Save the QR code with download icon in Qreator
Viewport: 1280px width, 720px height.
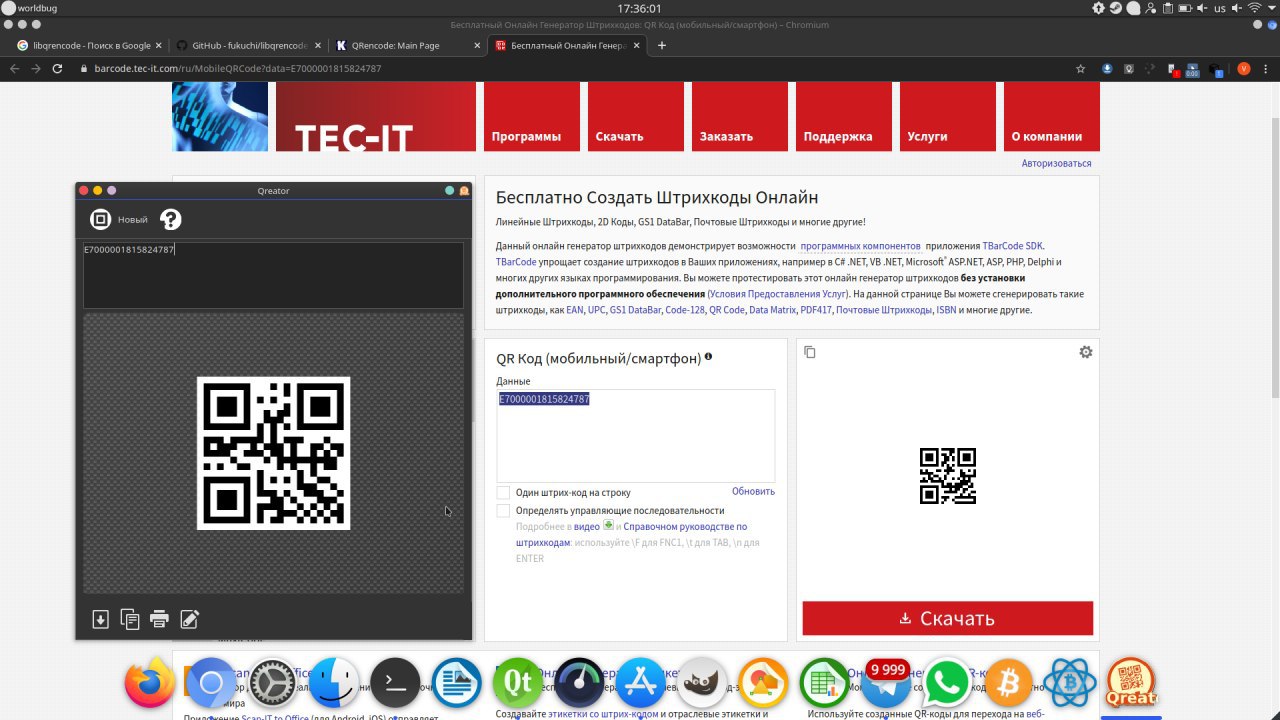pyautogui.click(x=100, y=619)
